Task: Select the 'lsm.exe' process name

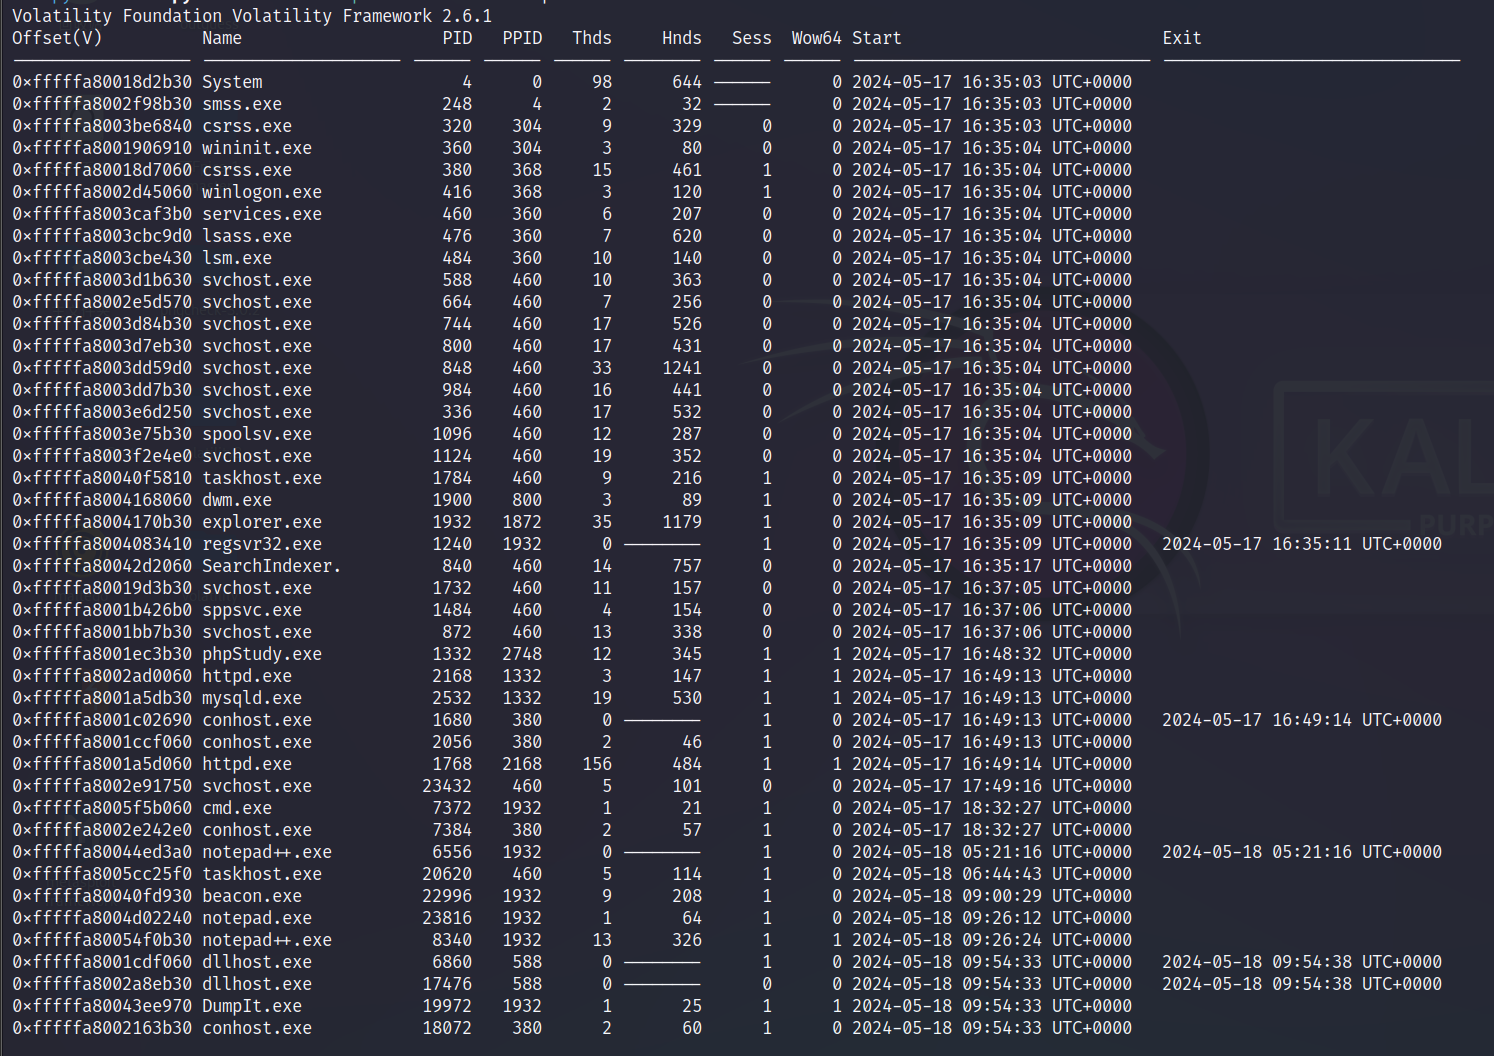Action: [237, 258]
